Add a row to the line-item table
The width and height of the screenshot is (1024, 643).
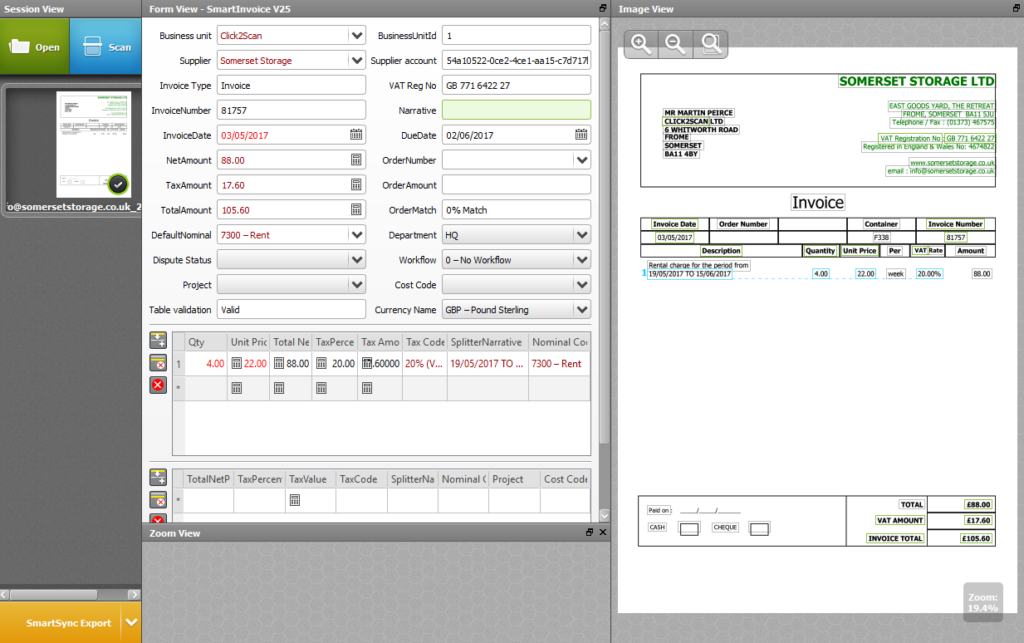pos(158,340)
